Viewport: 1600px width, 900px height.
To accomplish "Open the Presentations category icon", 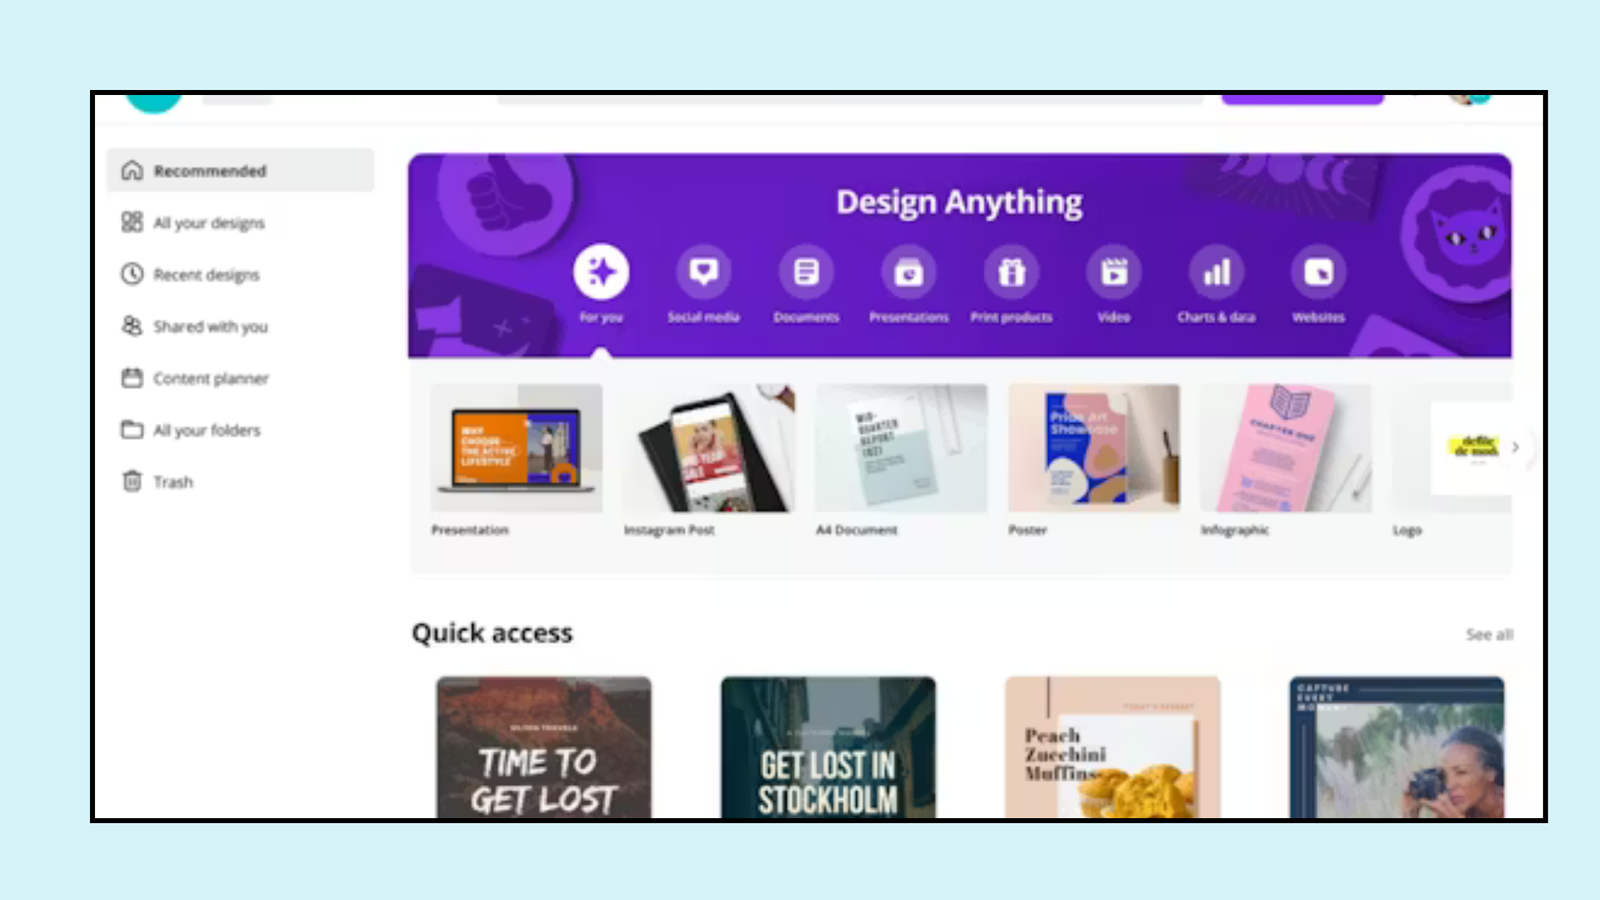I will tap(909, 271).
